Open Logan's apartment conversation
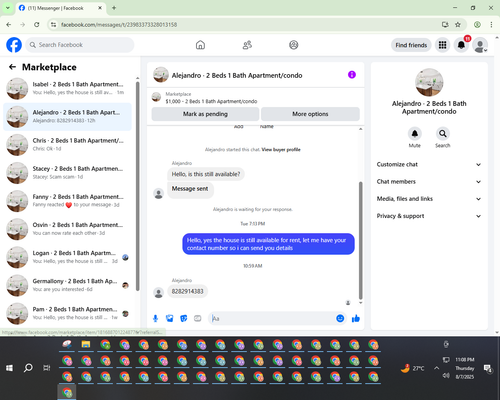 (67, 257)
